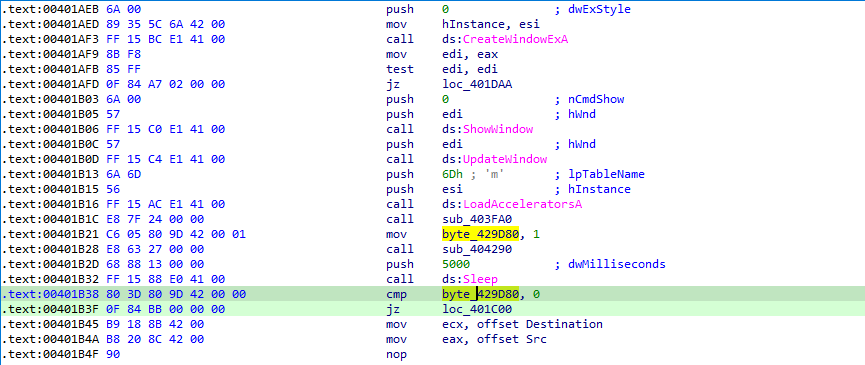
Task: Click sub_403FA0 call target
Action: click(477, 219)
